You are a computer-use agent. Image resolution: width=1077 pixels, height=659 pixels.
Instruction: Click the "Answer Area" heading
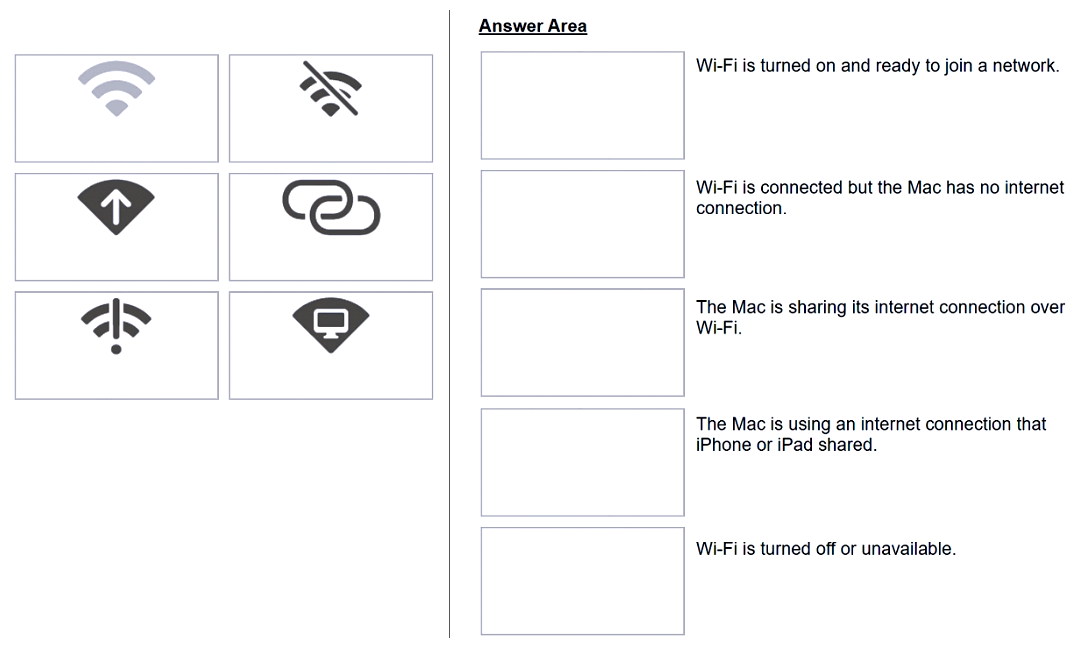pyautogui.click(x=533, y=27)
